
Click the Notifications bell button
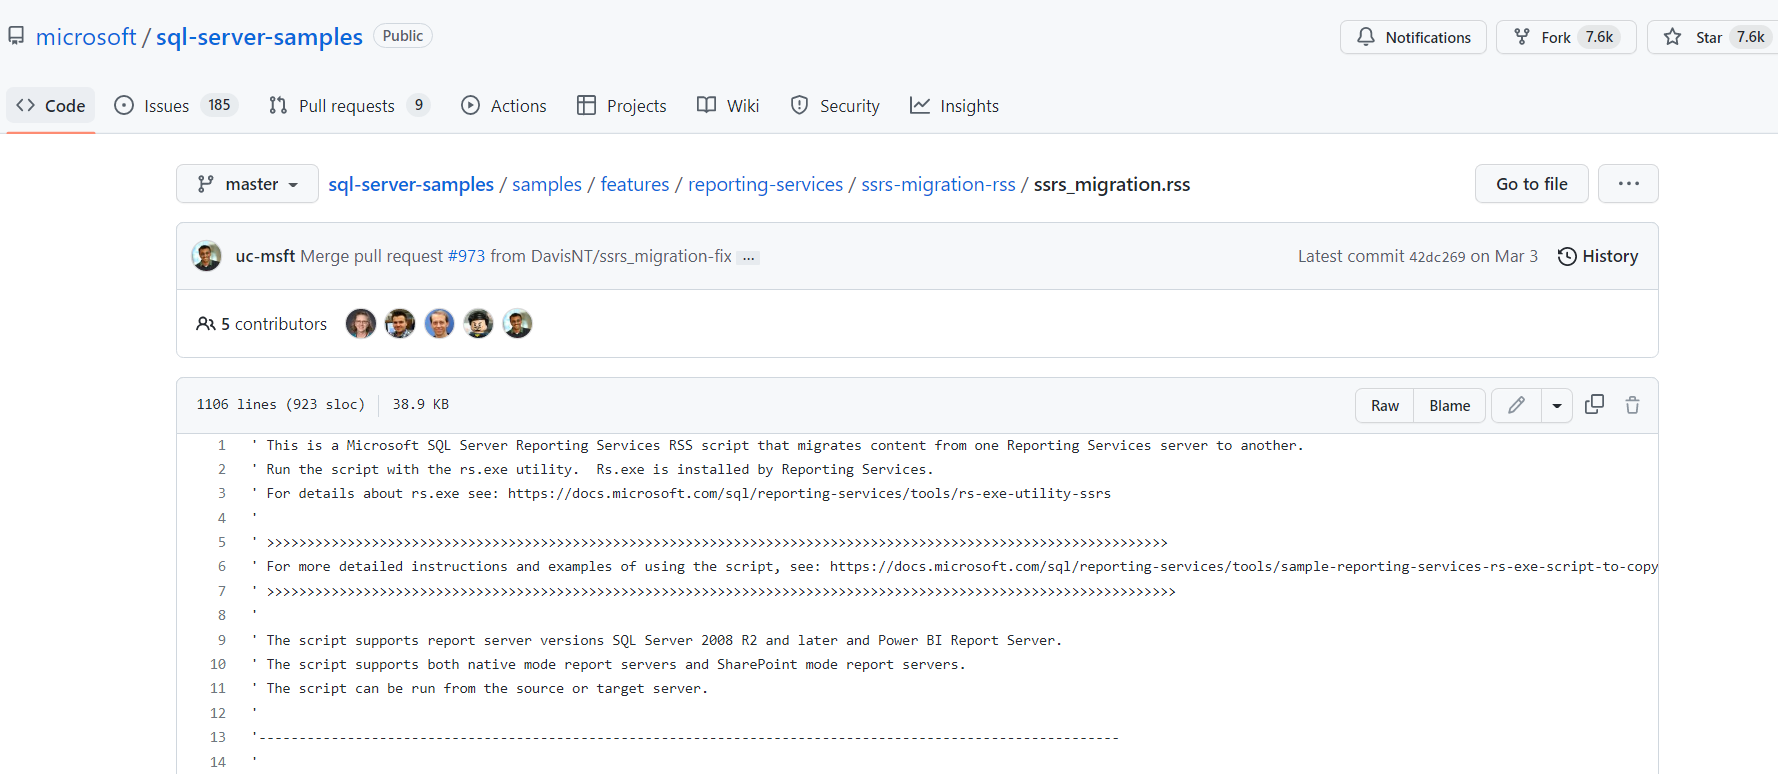click(x=1413, y=37)
